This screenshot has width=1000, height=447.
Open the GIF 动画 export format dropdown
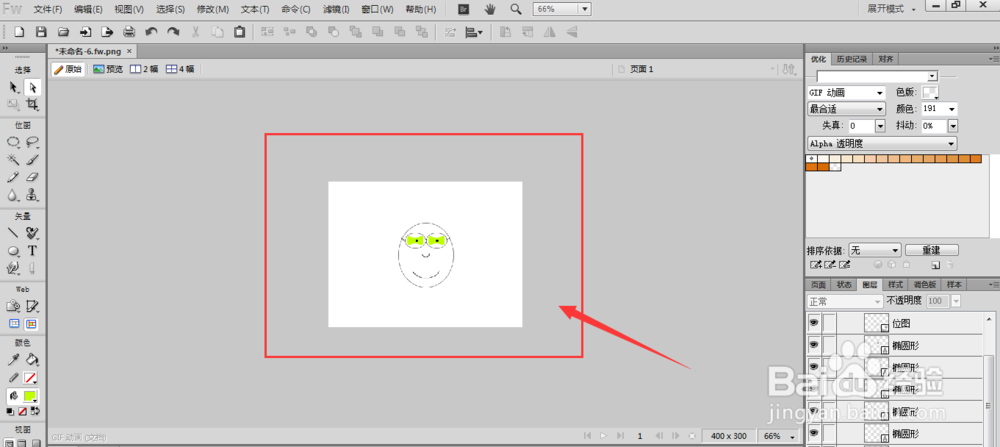point(846,92)
